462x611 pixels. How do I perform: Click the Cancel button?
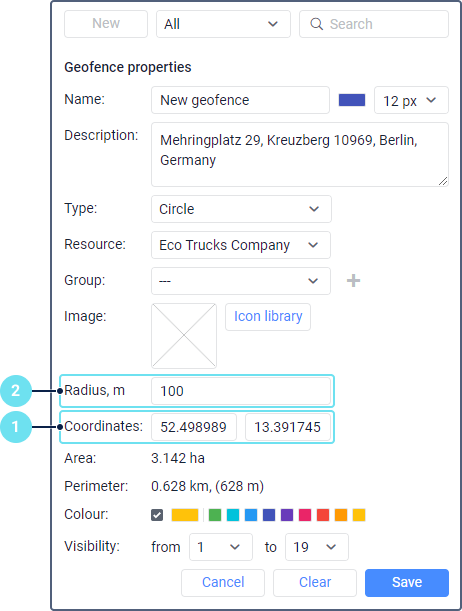pos(223,583)
